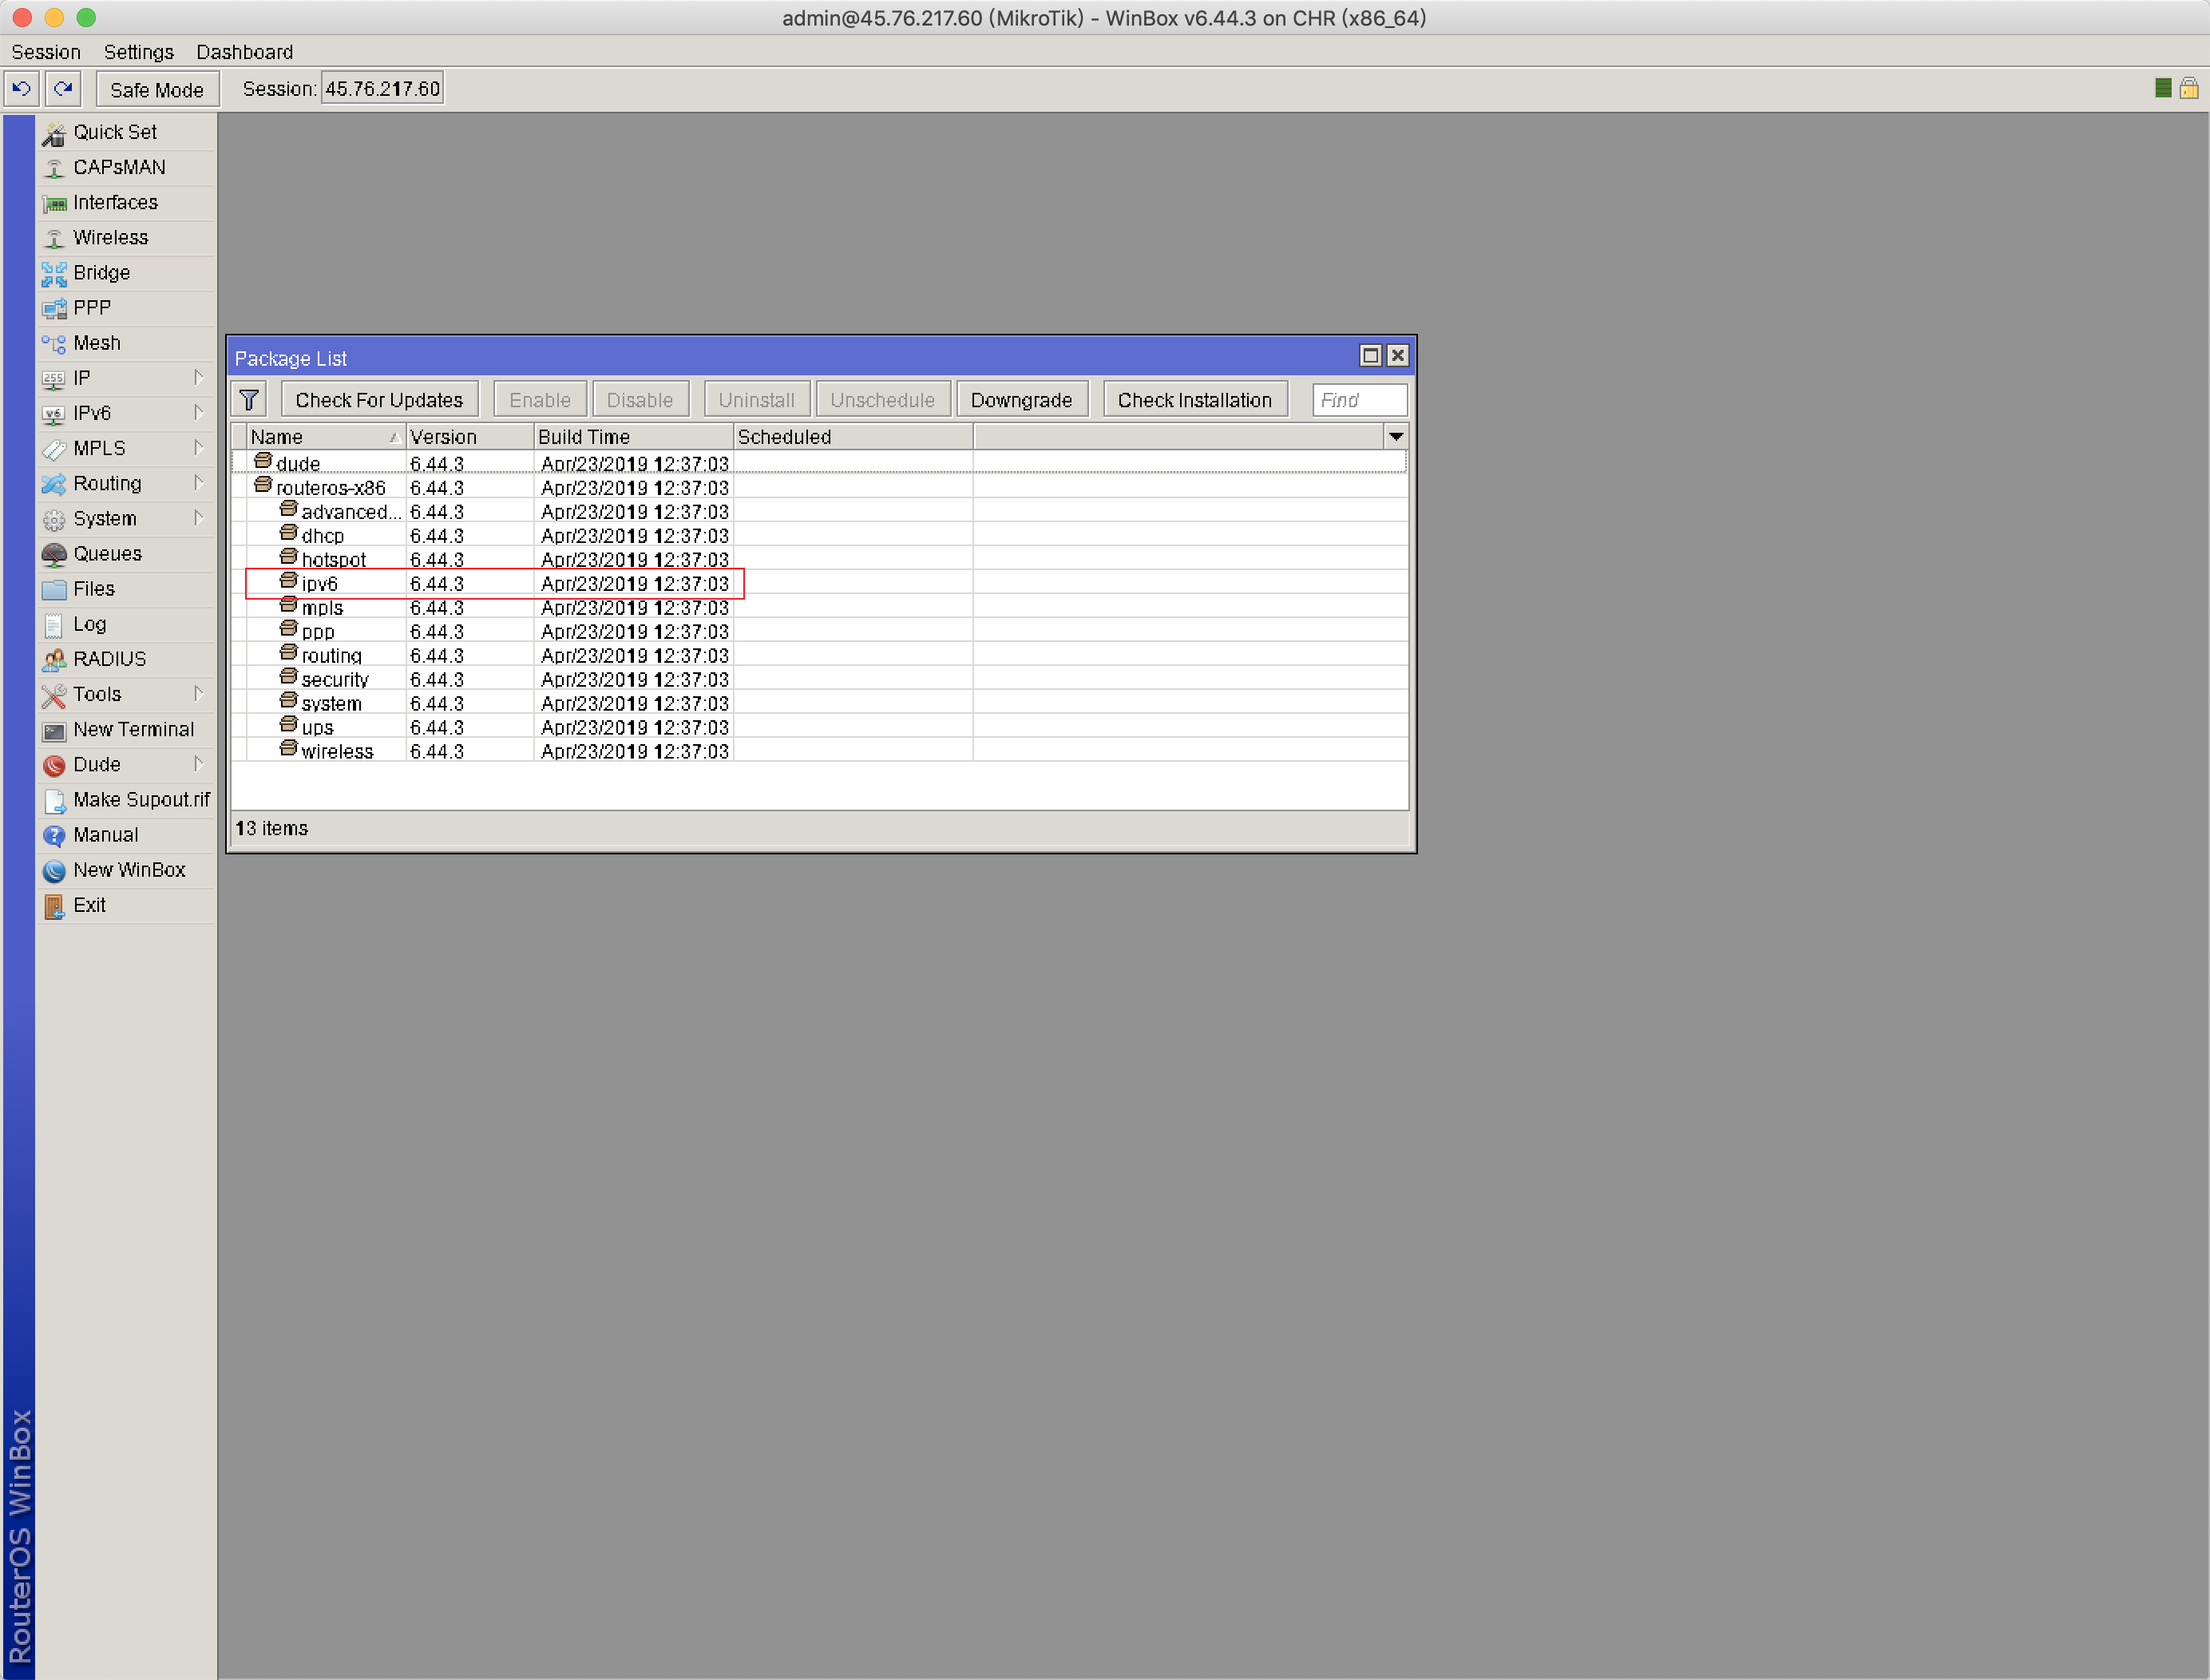Open the column selector dropdown arrow in Package List
The width and height of the screenshot is (2210, 1680).
[x=1396, y=436]
